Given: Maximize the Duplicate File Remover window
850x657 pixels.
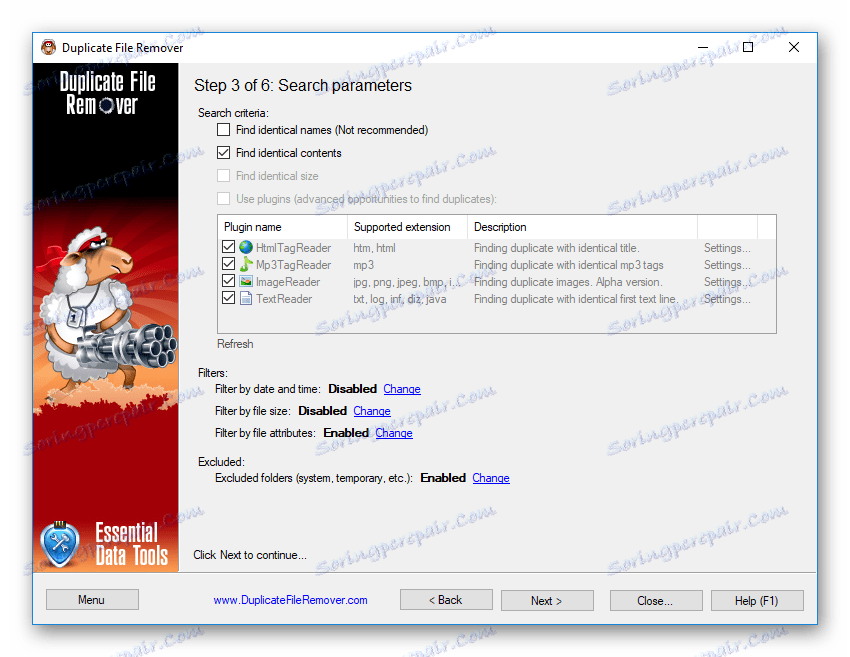Looking at the screenshot, I should tap(748, 48).
